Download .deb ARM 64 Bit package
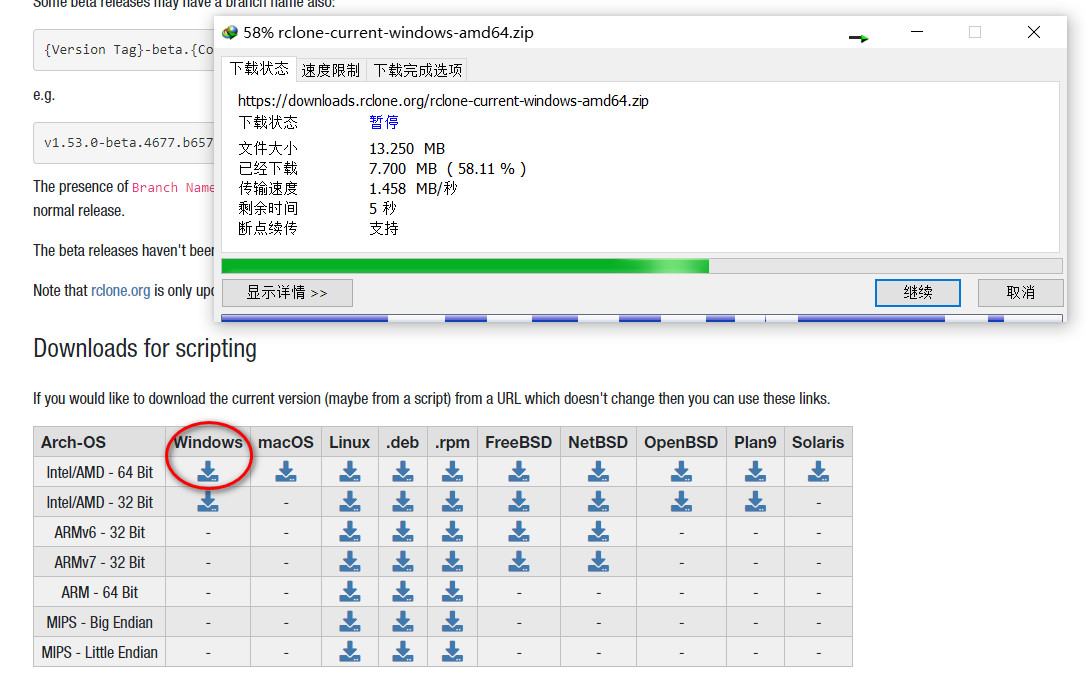1092x690 pixels. click(403, 592)
